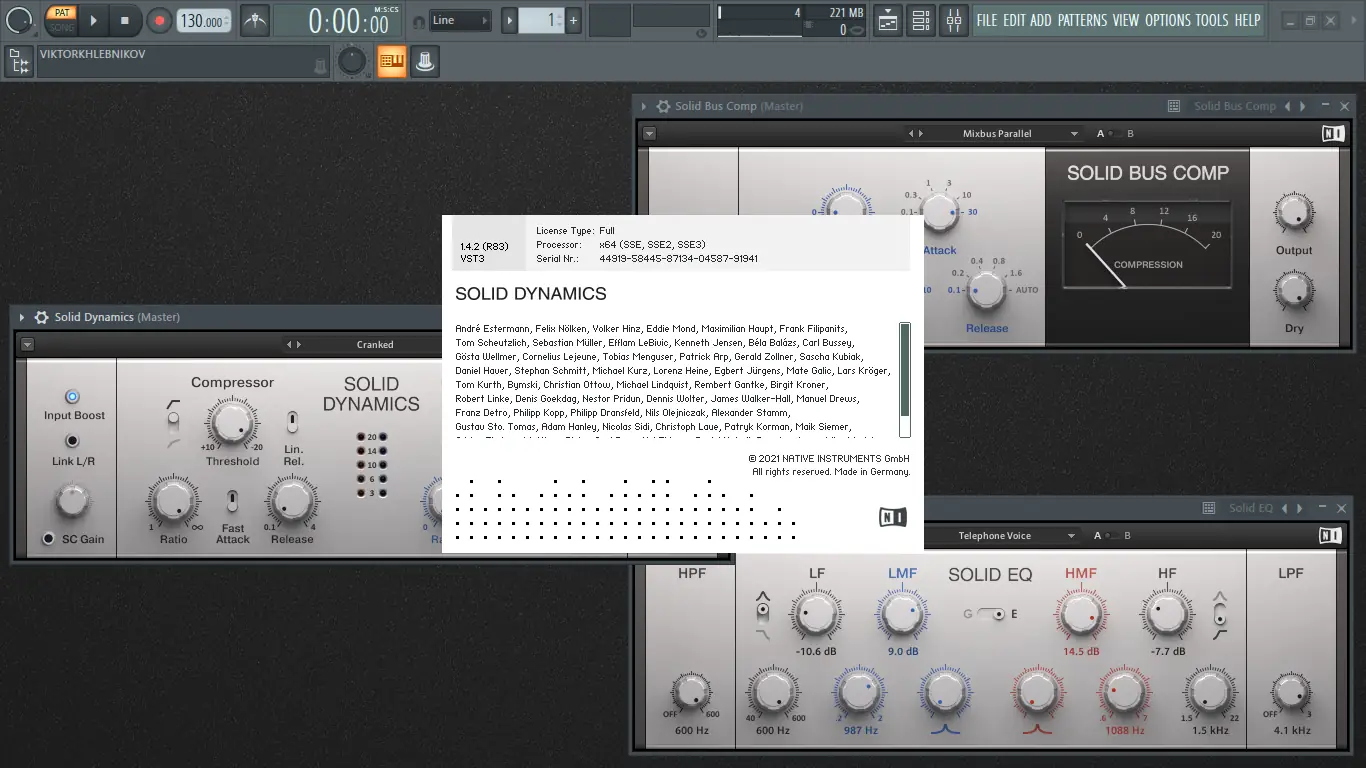This screenshot has height=768, width=1366.
Task: Click the knob icon beside the piano keyboard button
Action: [425, 62]
